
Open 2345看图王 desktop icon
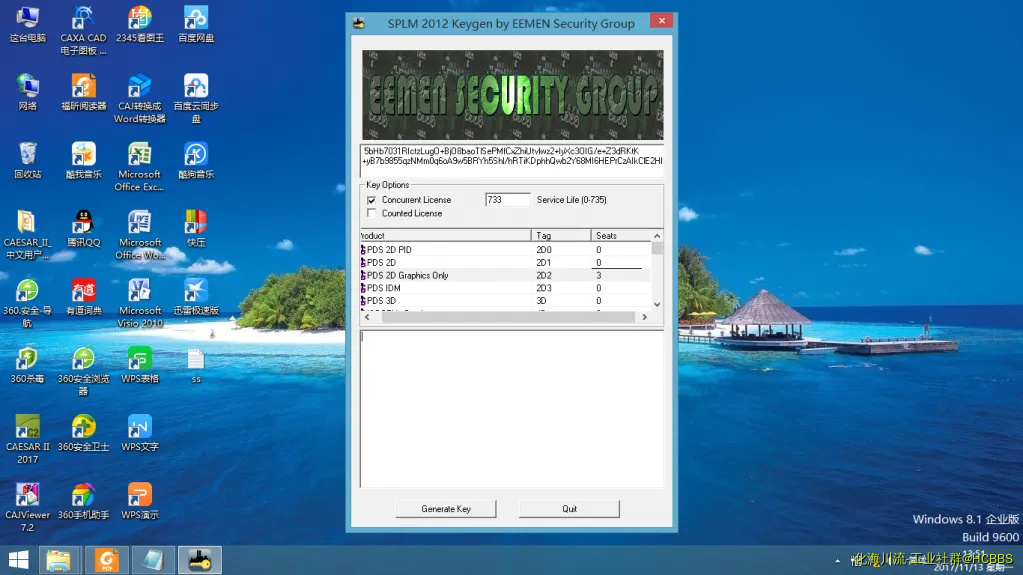click(x=140, y=24)
